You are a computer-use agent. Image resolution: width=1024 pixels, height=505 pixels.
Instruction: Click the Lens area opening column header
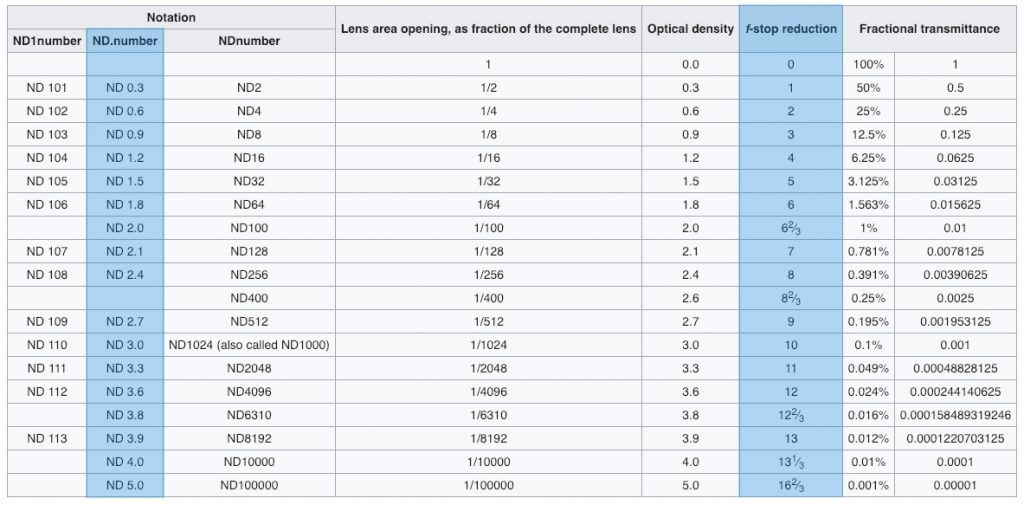click(x=488, y=29)
